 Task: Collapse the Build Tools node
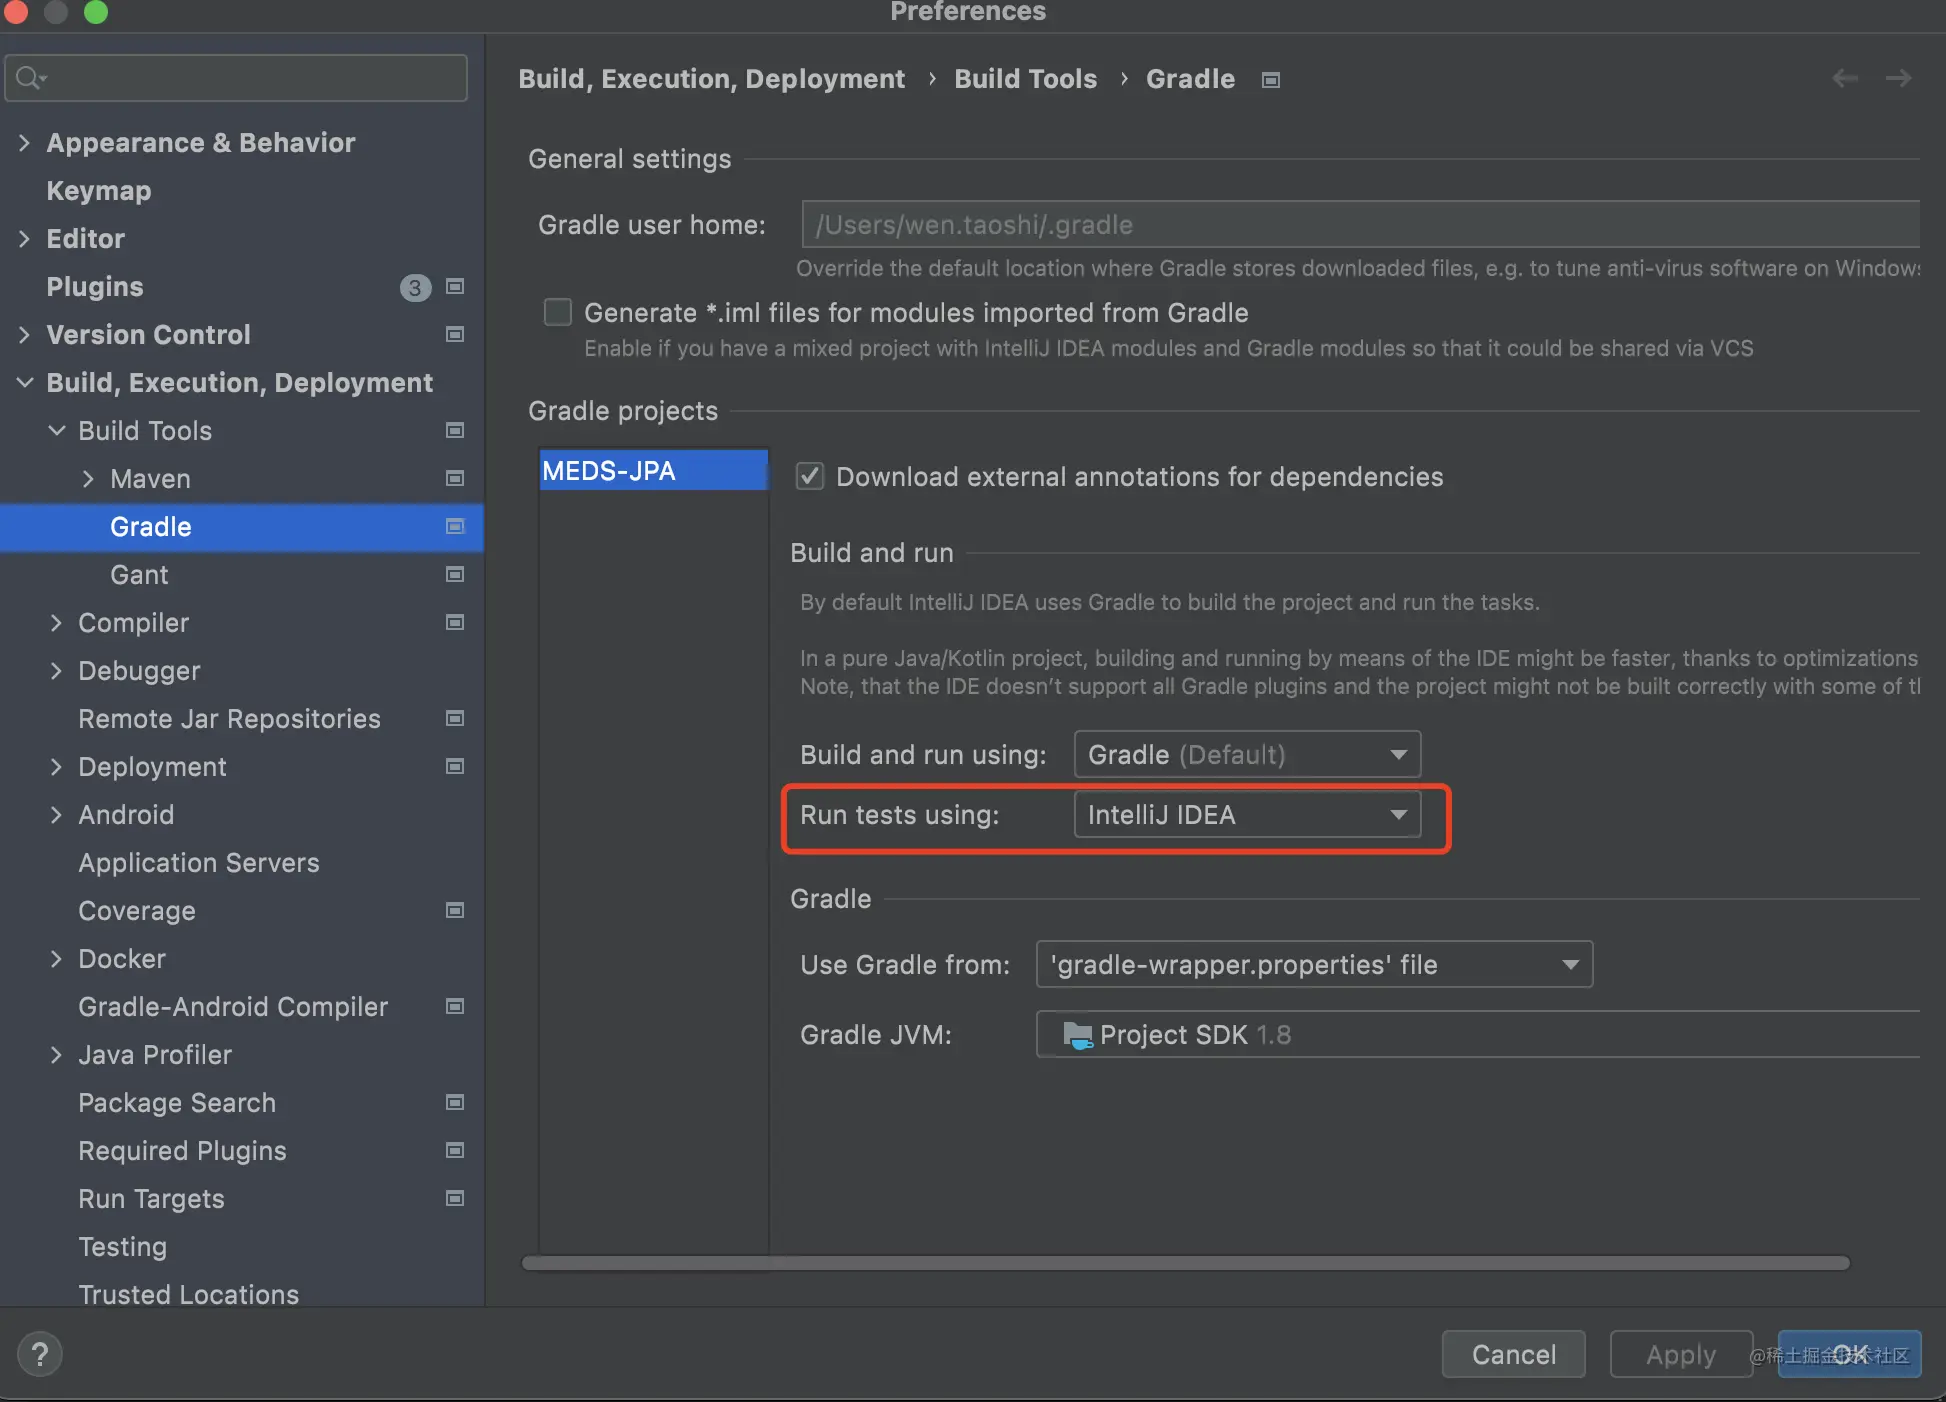click(x=57, y=431)
